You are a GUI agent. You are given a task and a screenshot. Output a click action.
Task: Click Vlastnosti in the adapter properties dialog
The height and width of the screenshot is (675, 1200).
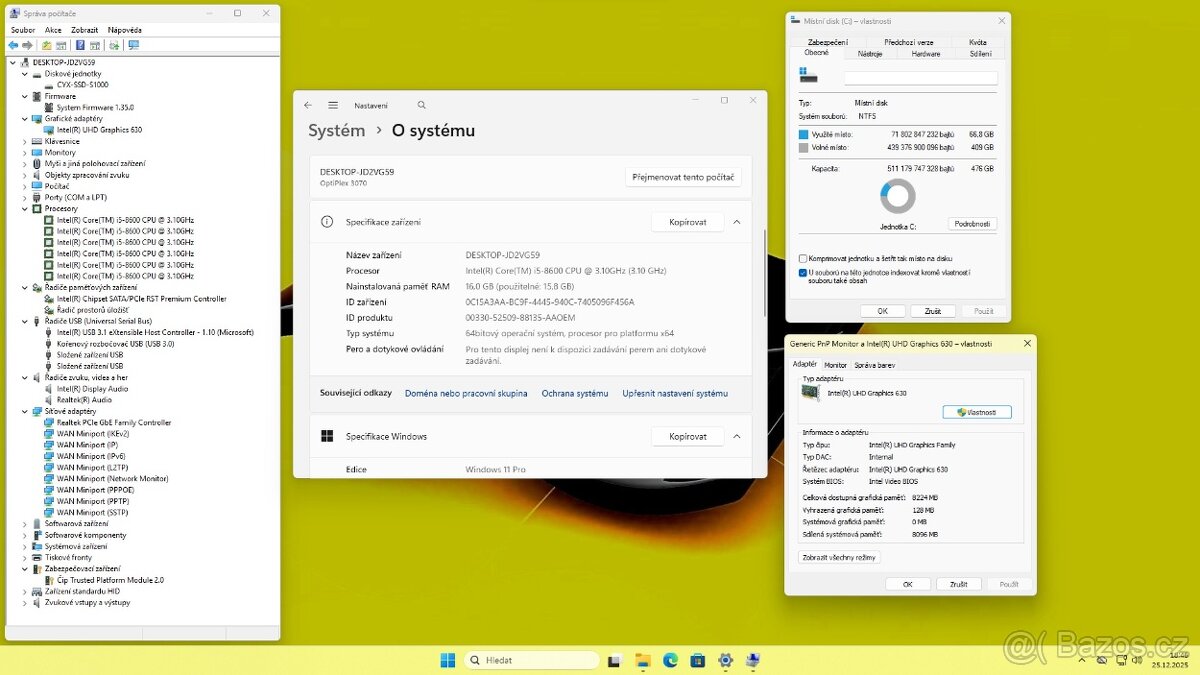click(977, 411)
